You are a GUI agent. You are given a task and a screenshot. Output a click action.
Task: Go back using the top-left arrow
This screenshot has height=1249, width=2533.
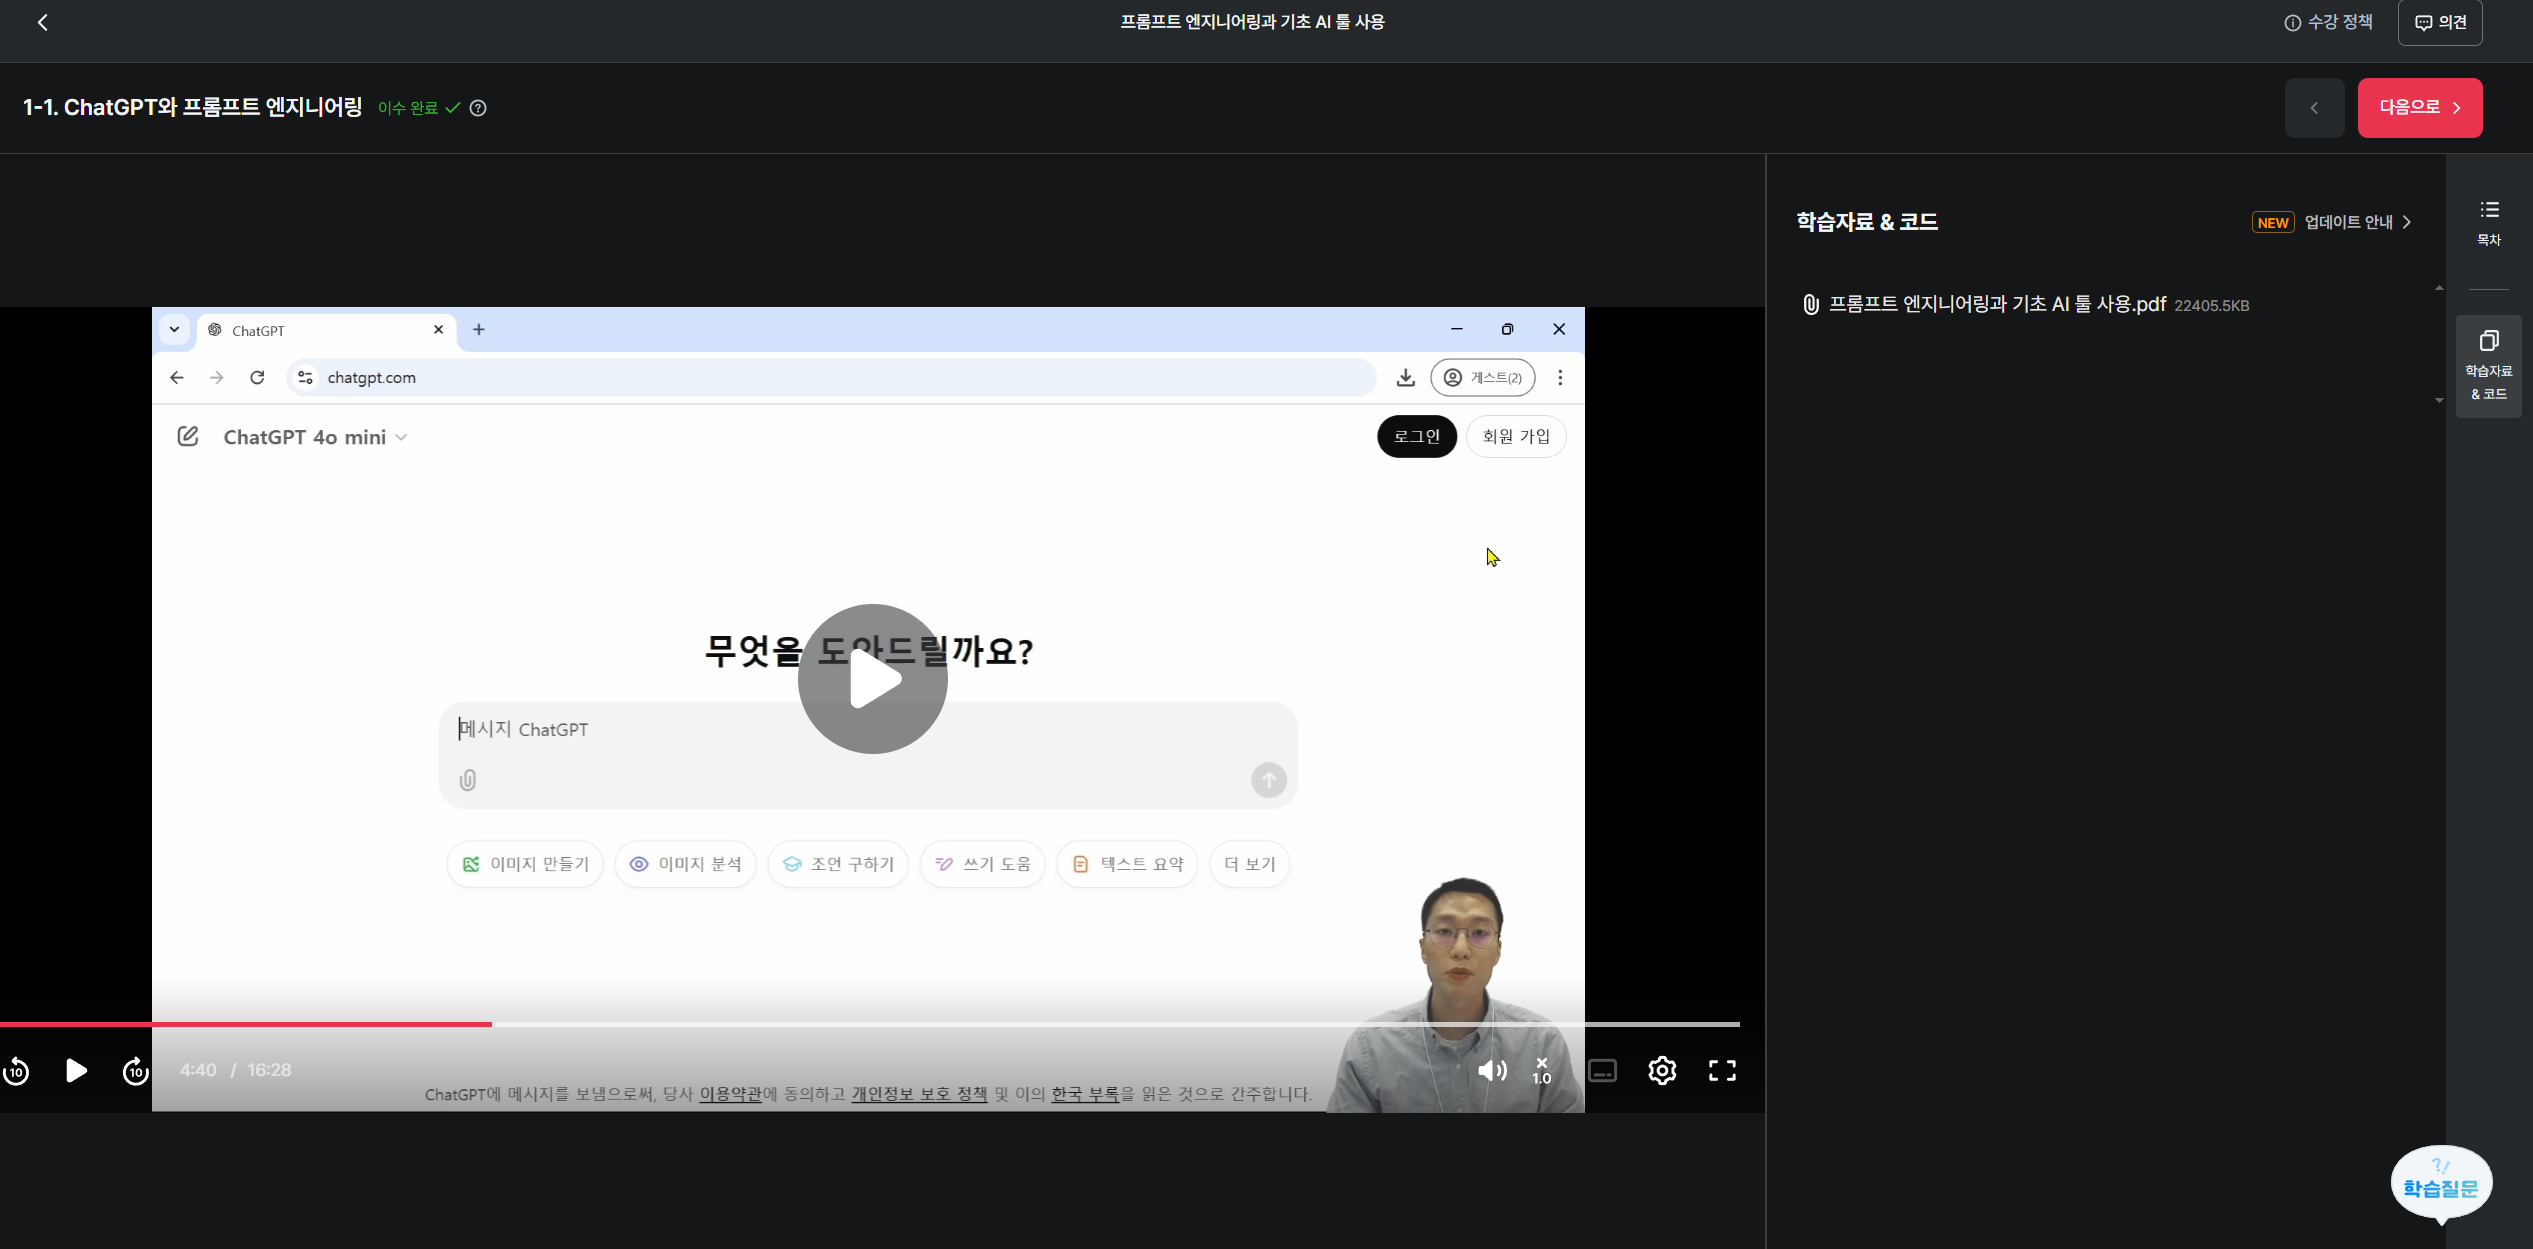coord(42,22)
